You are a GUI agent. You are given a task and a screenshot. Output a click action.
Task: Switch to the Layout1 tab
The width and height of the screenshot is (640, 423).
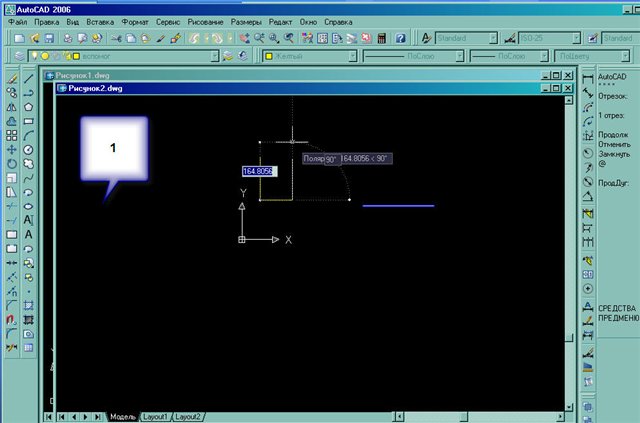155,416
